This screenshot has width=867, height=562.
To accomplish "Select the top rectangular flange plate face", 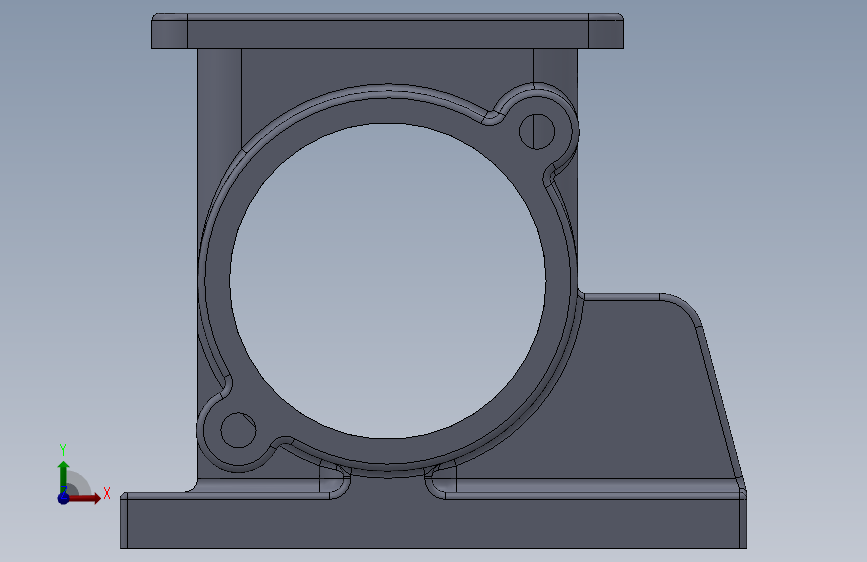I will 387,34.
